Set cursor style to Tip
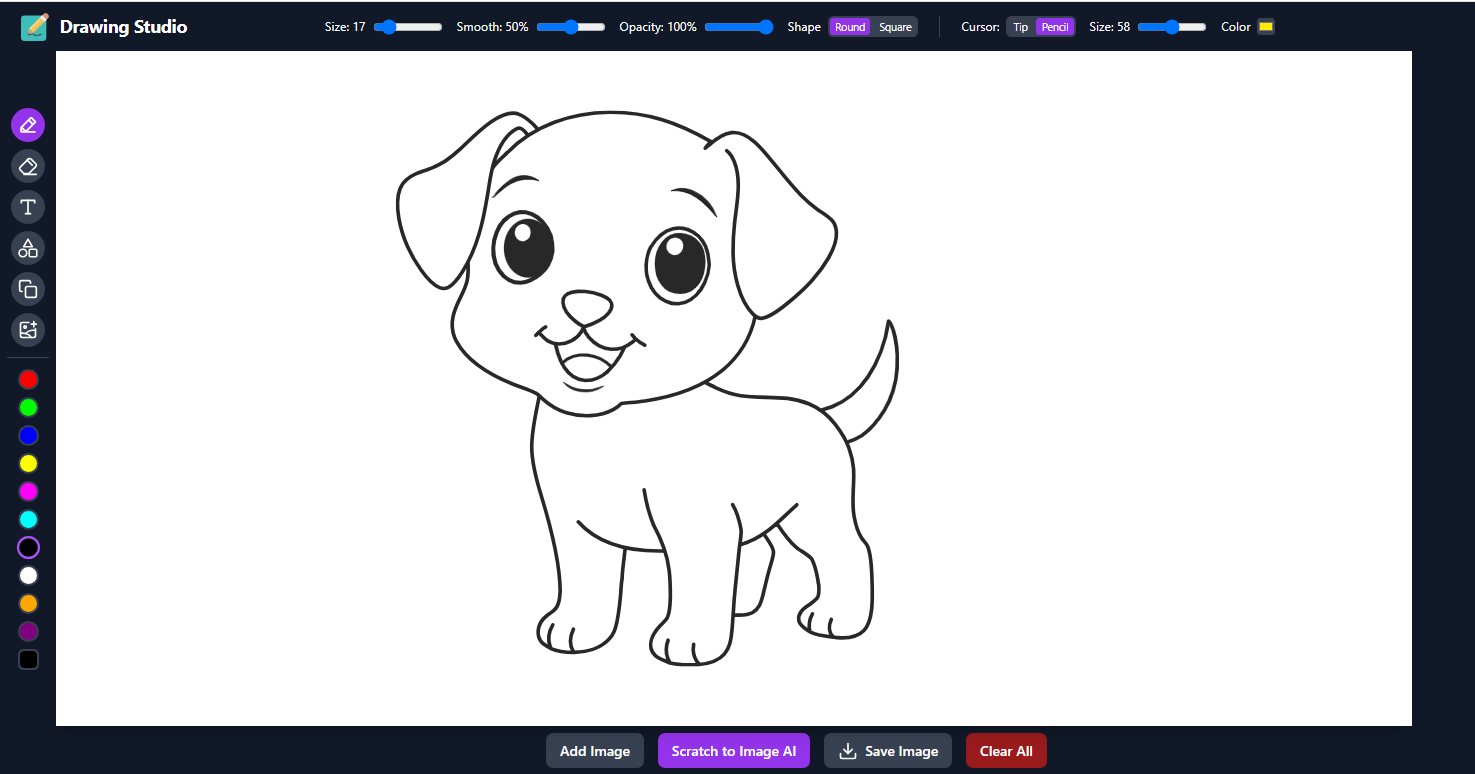Image resolution: width=1475 pixels, height=774 pixels. click(1020, 27)
